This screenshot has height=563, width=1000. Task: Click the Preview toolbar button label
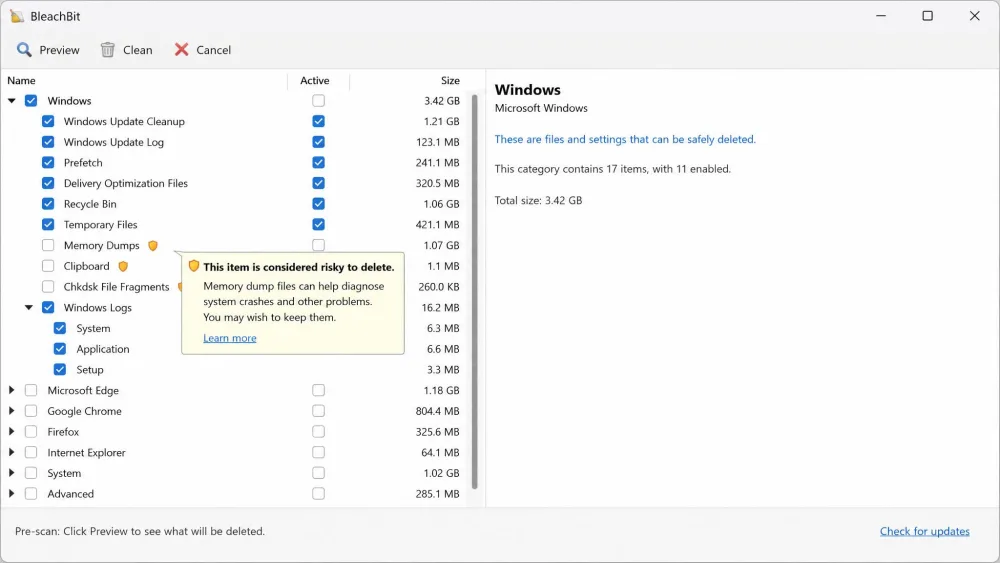click(59, 50)
